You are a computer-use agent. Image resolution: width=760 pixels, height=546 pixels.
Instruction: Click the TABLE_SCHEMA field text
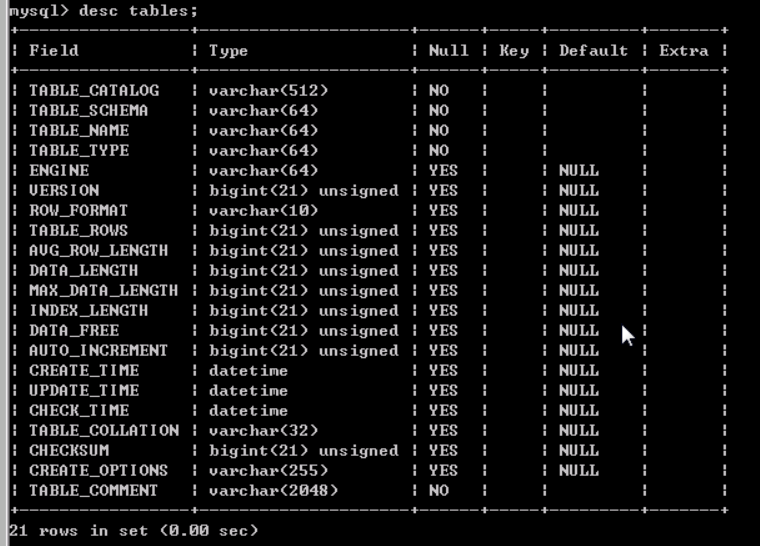tap(89, 110)
